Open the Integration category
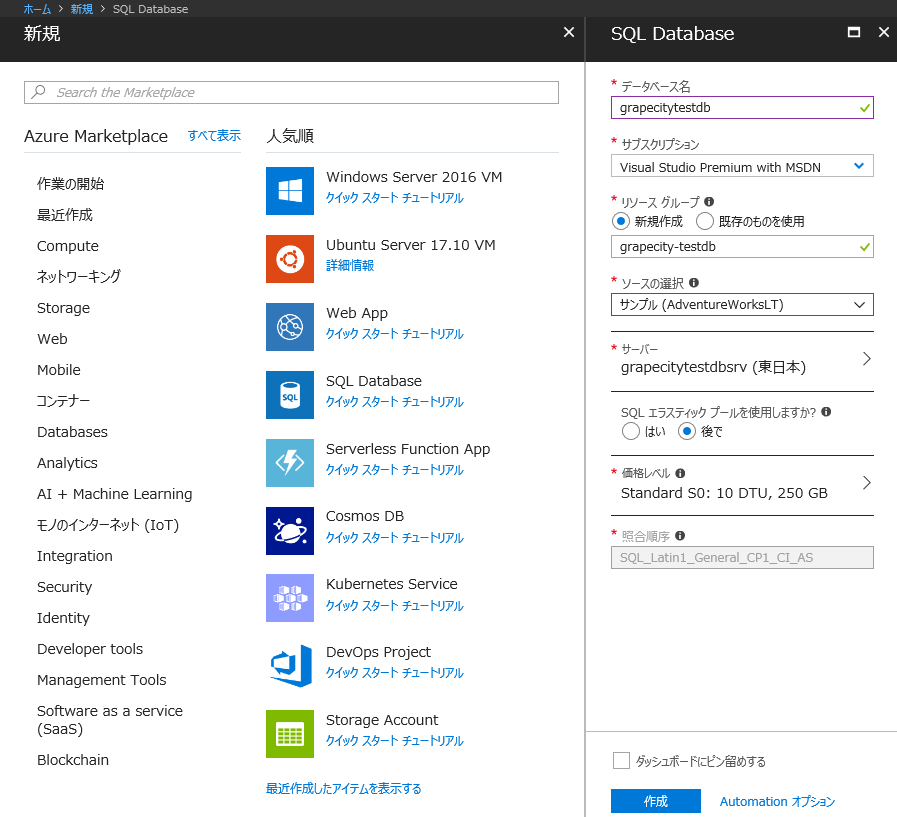 74,556
